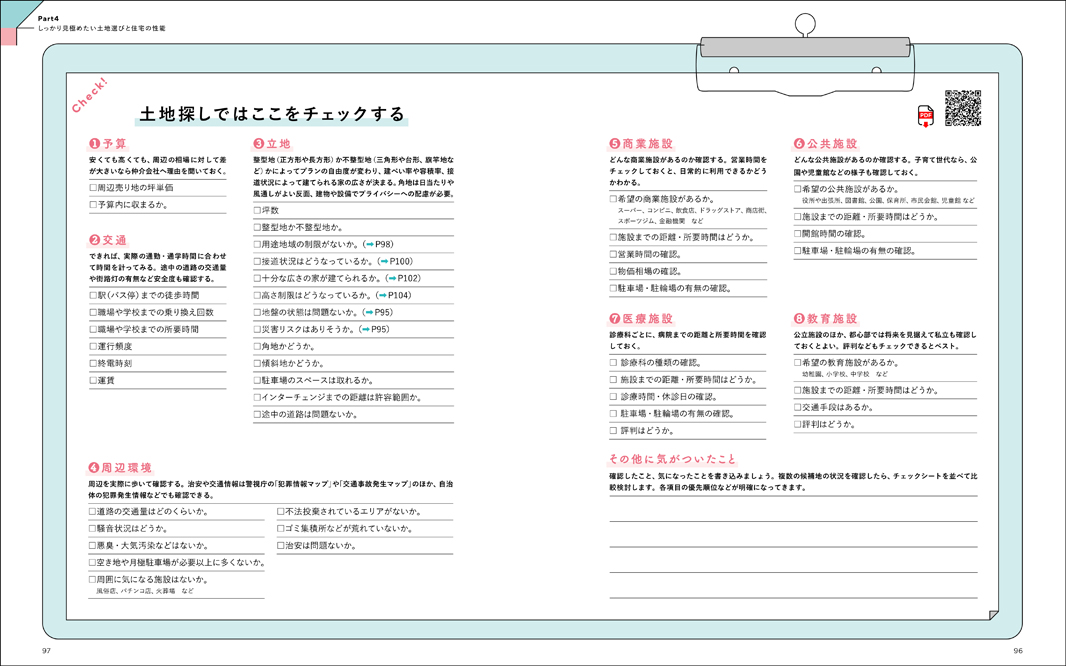1066x666 pixels.
Task: Jump to the P102 page reference
Action: pos(404,279)
